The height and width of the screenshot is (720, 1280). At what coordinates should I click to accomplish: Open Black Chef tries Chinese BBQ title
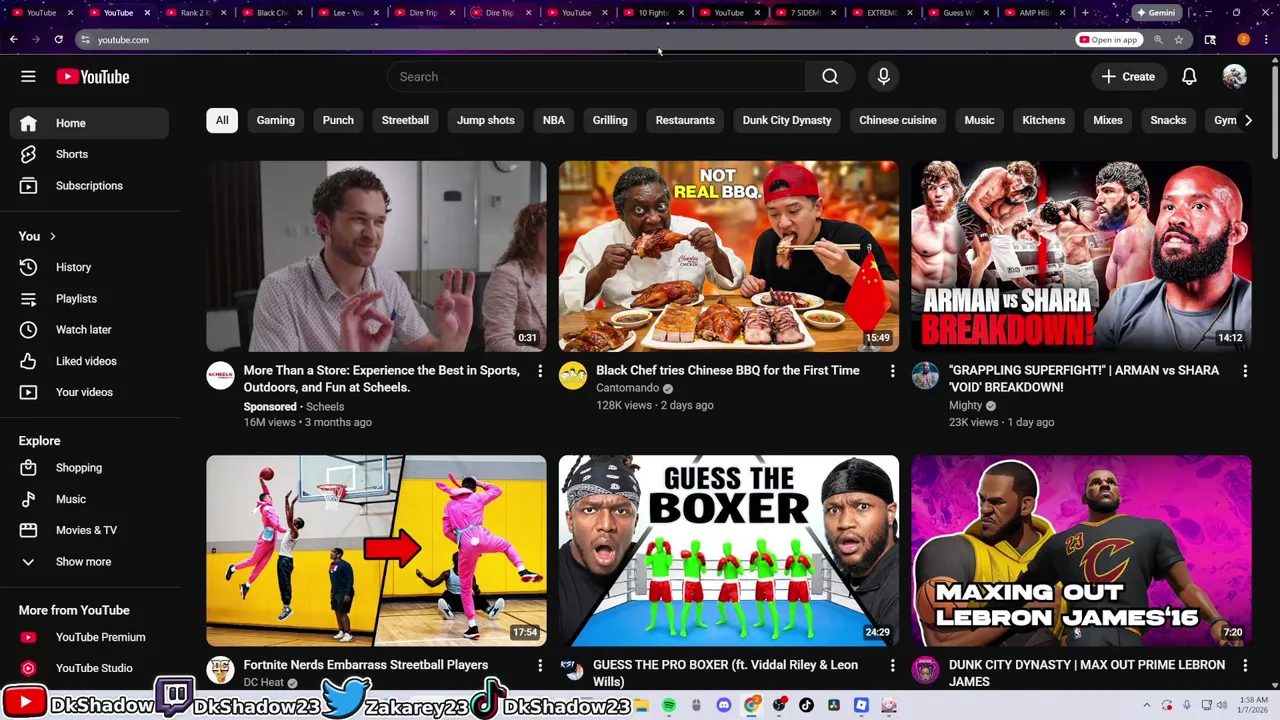point(728,371)
